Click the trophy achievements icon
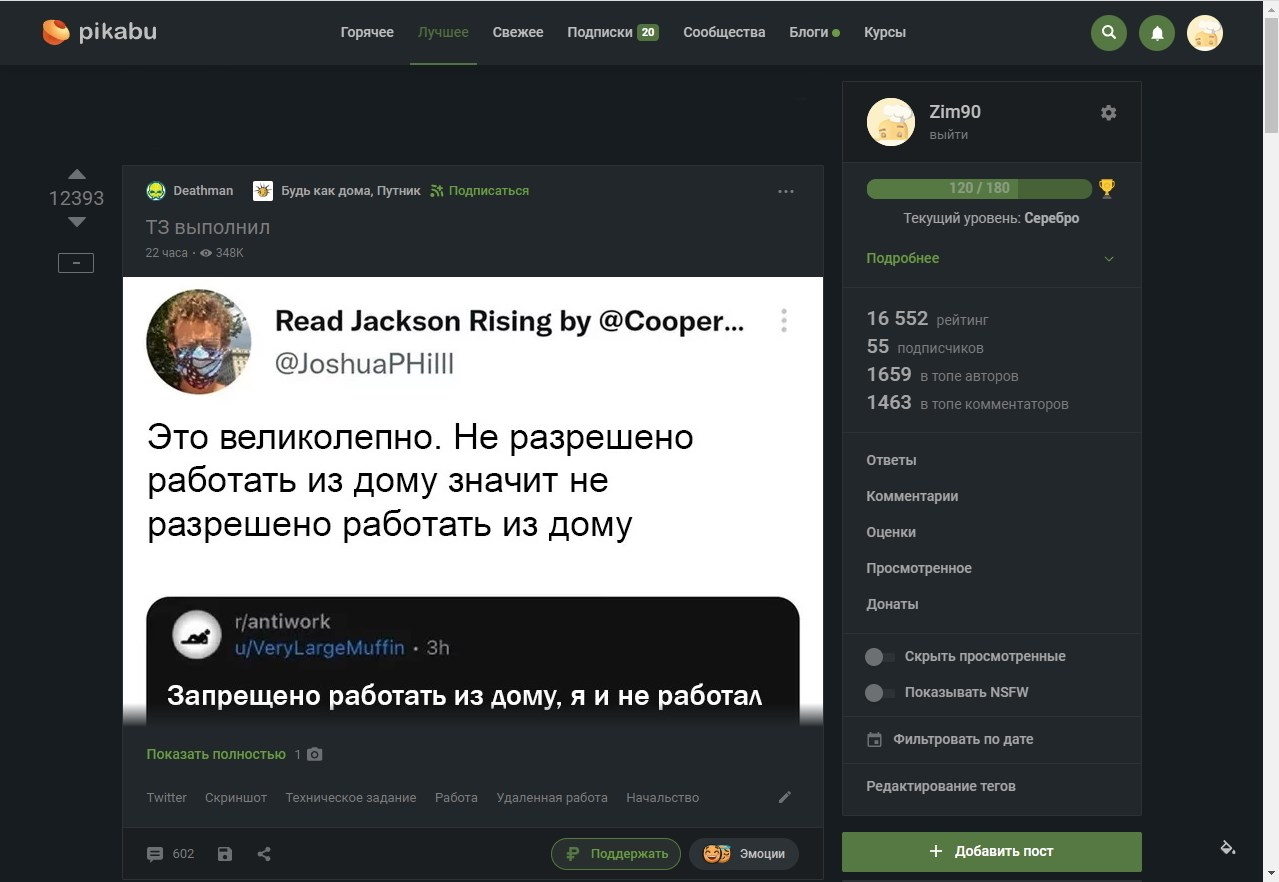Screen dimensions: 1279x882 (1106, 187)
